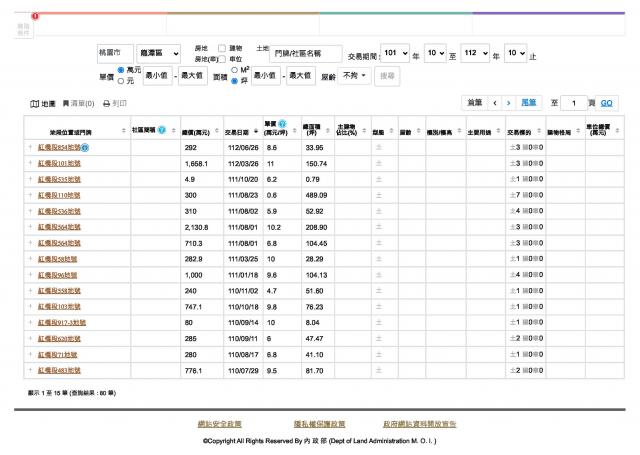Open the start year 101 dropdown
Screen dimensions: 640x455
coord(395,53)
